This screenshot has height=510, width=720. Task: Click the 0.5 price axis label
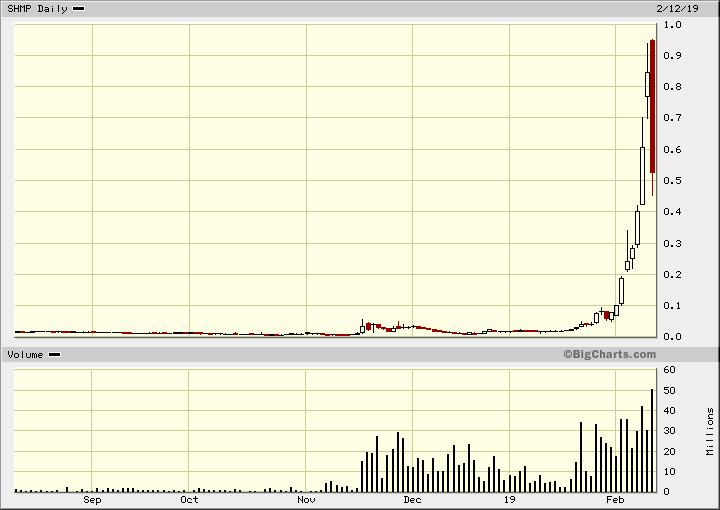pyautogui.click(x=672, y=180)
